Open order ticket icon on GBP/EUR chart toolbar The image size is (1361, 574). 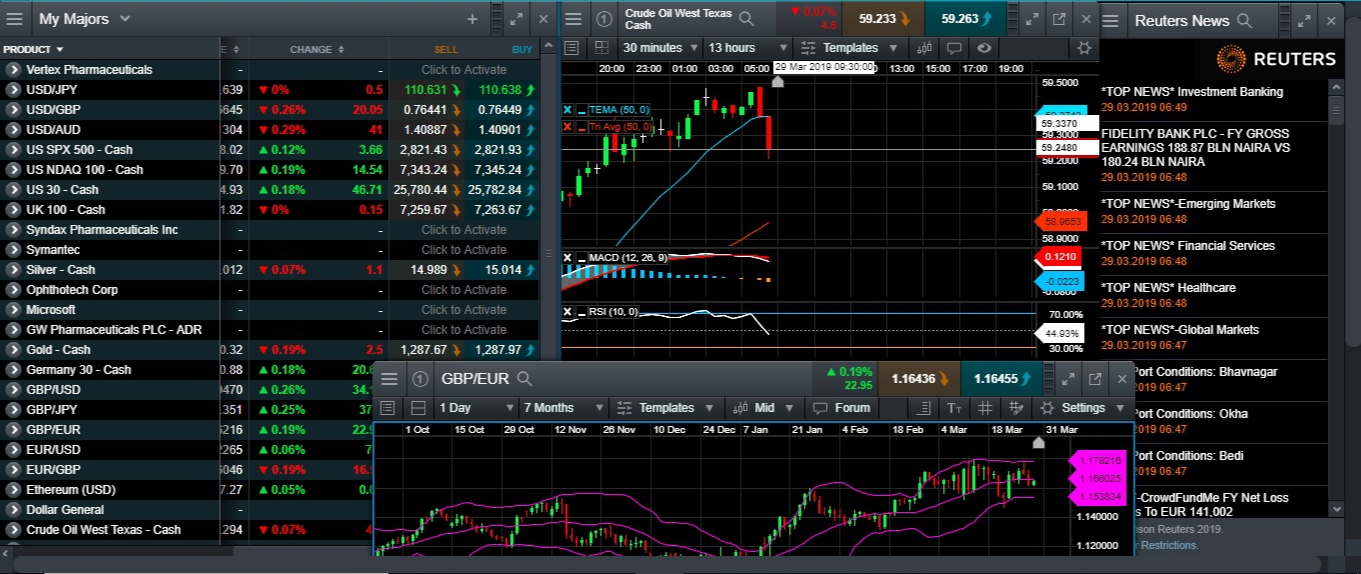tap(388, 408)
